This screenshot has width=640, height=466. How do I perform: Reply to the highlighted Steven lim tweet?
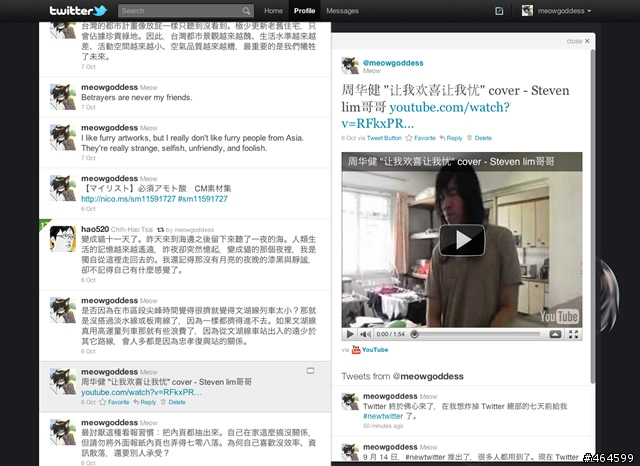[x=144, y=402]
